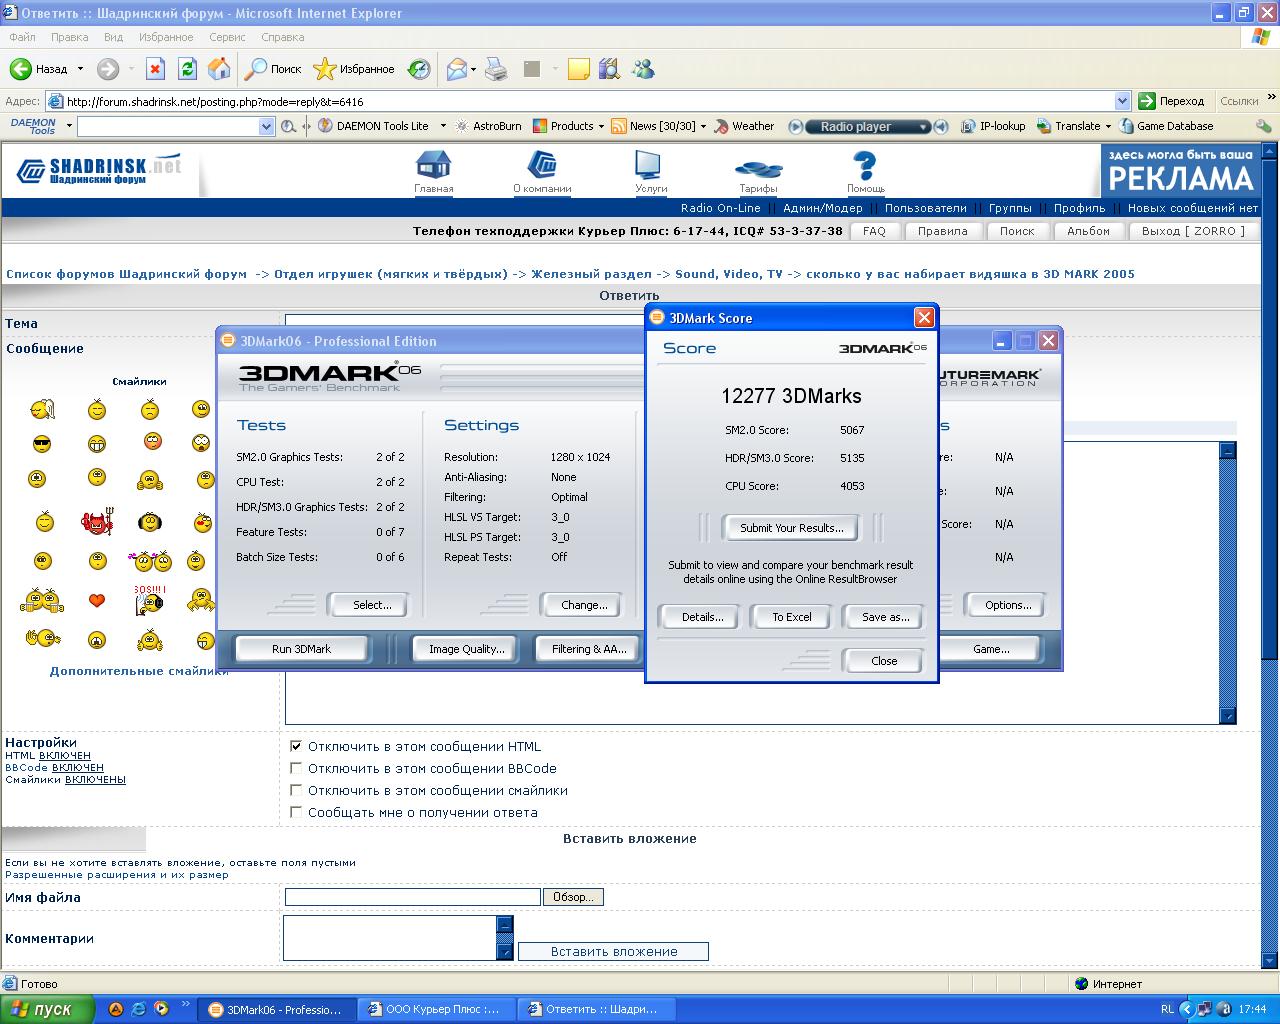Click the Переход go button

(x=1171, y=101)
